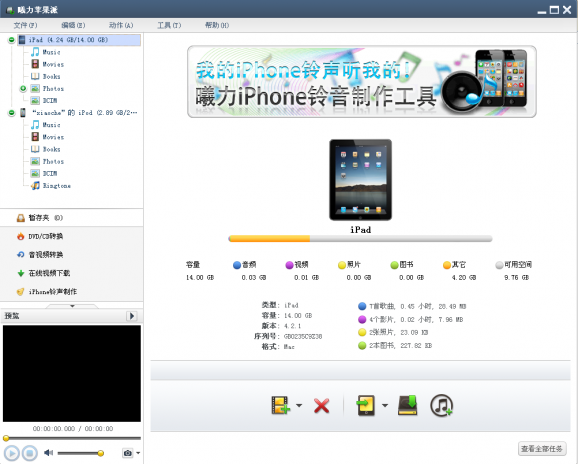Open the export to device dropdown arrow

(x=385, y=405)
